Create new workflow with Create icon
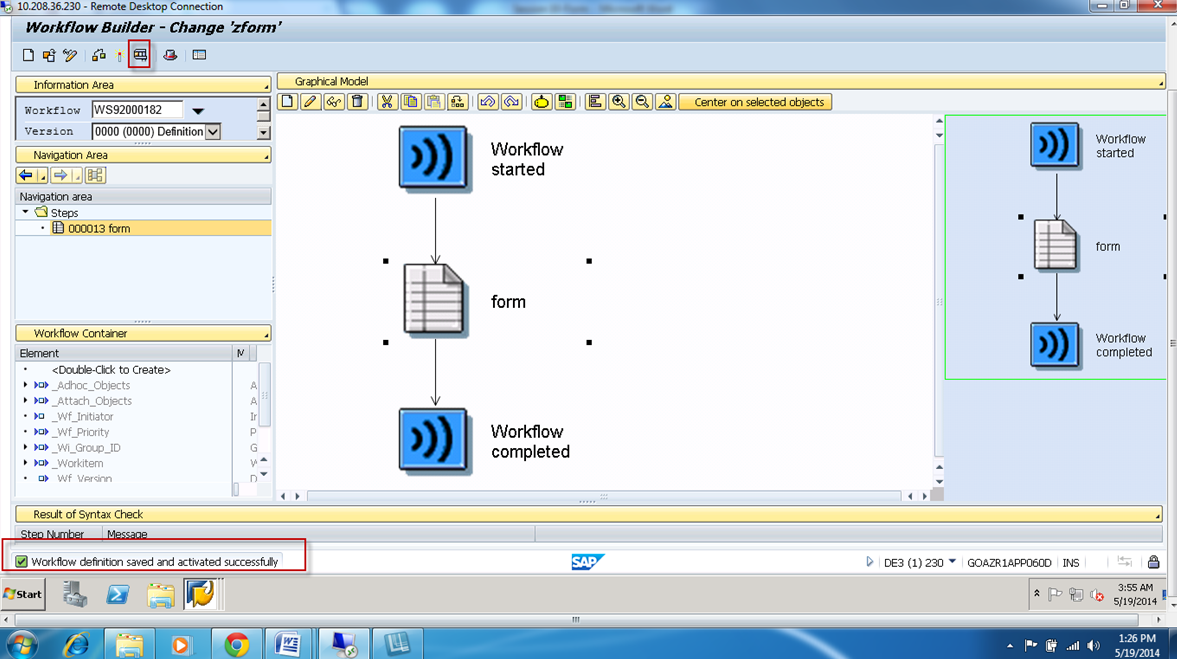Viewport: 1177px width, 659px height. [27, 56]
